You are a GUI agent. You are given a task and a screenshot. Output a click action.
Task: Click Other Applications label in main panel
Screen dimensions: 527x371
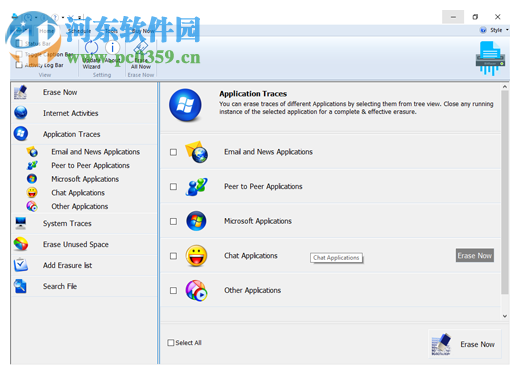click(x=252, y=290)
